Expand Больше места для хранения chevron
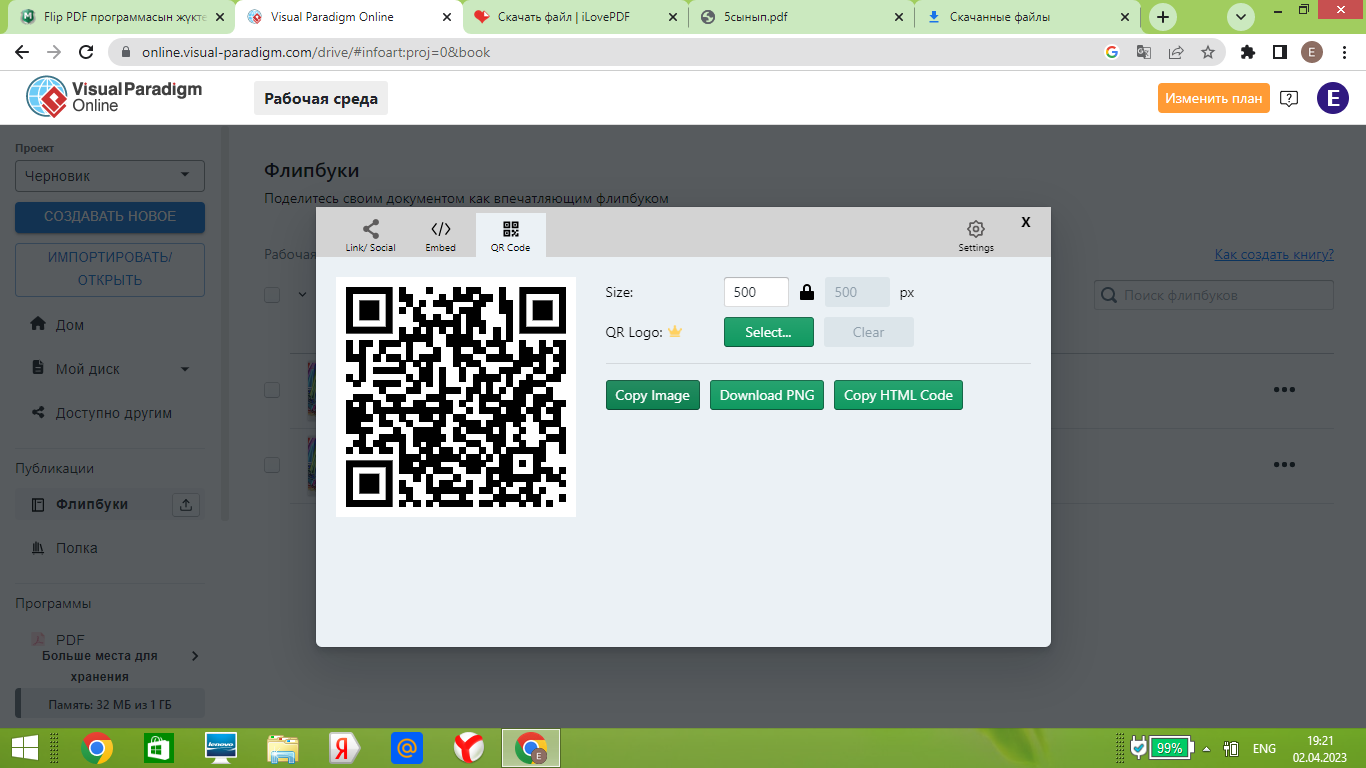The image size is (1366, 768). point(195,656)
